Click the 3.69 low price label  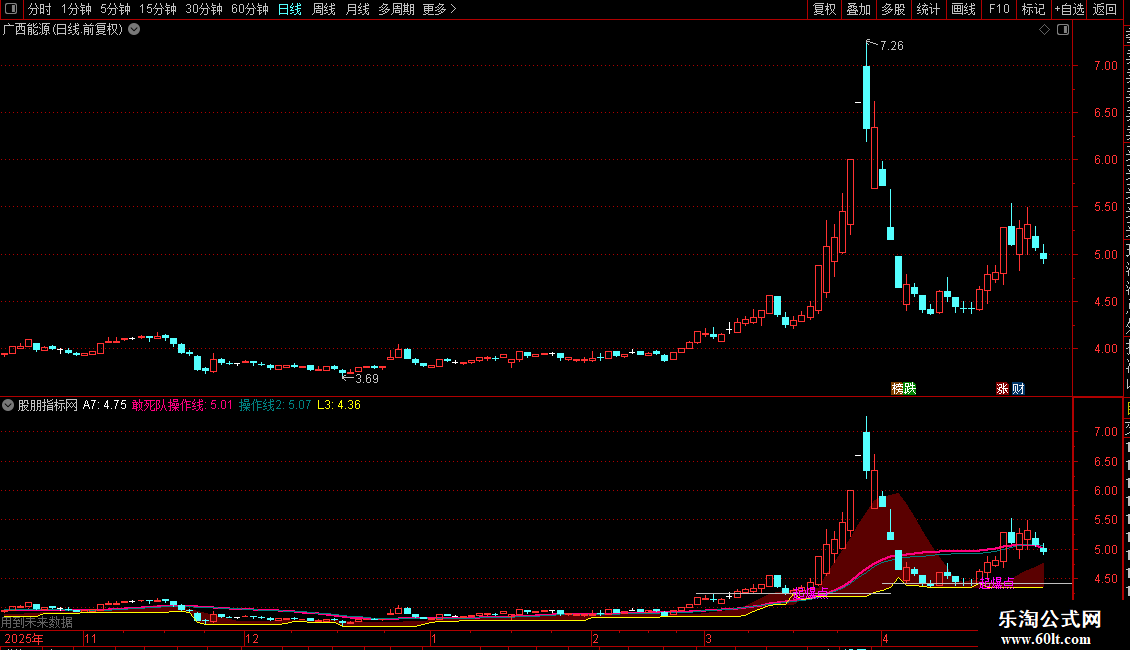point(367,379)
